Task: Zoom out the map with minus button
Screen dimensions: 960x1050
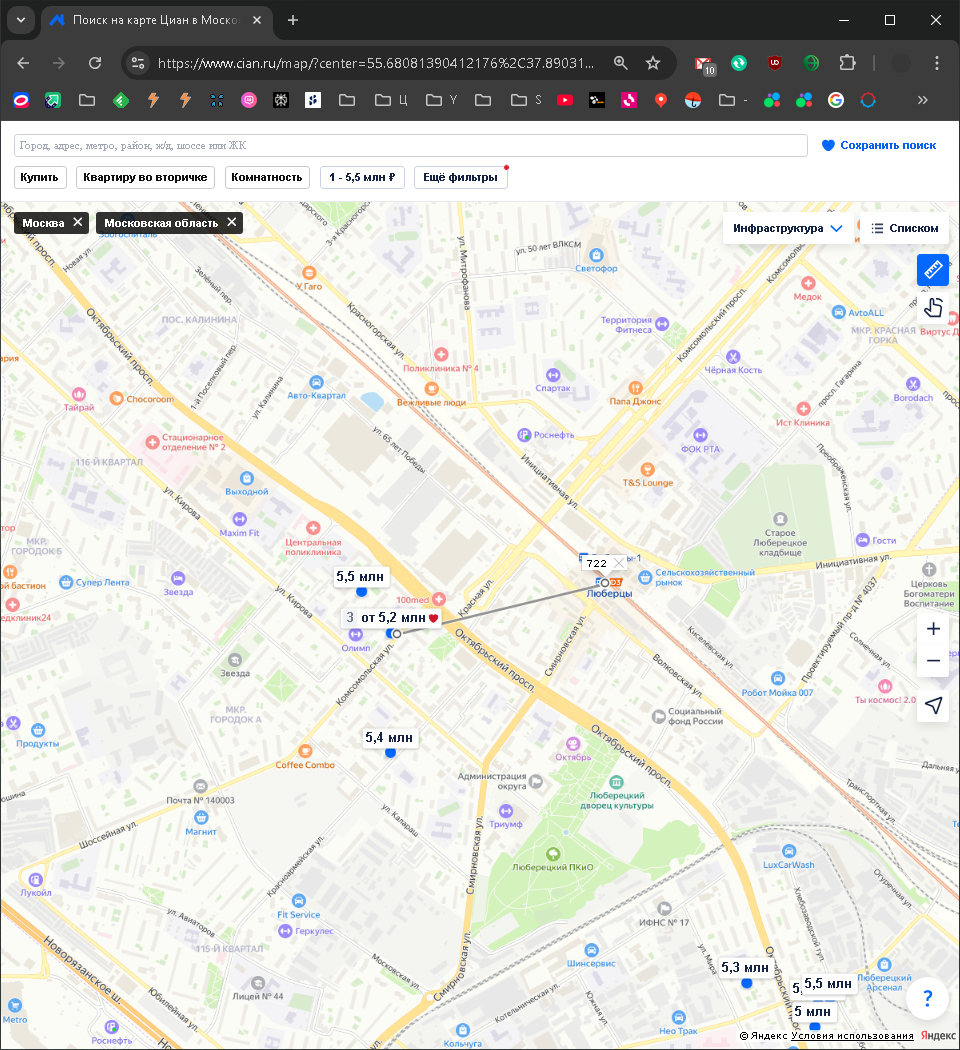Action: pyautogui.click(x=933, y=661)
